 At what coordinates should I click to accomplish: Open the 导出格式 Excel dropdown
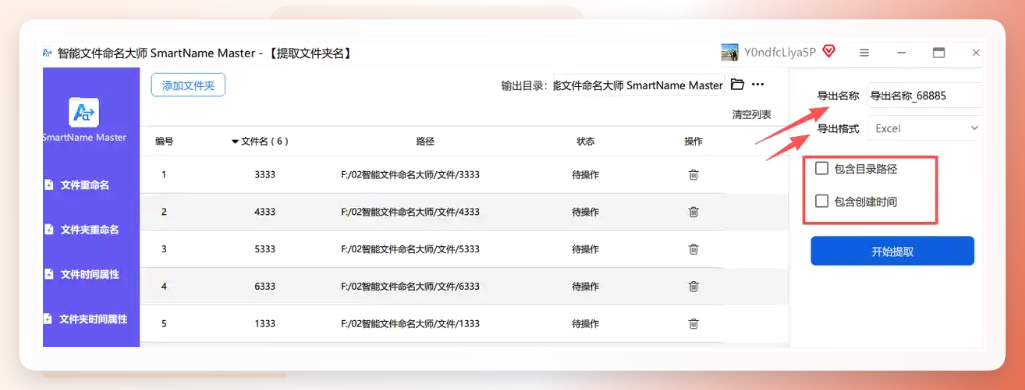[x=924, y=128]
